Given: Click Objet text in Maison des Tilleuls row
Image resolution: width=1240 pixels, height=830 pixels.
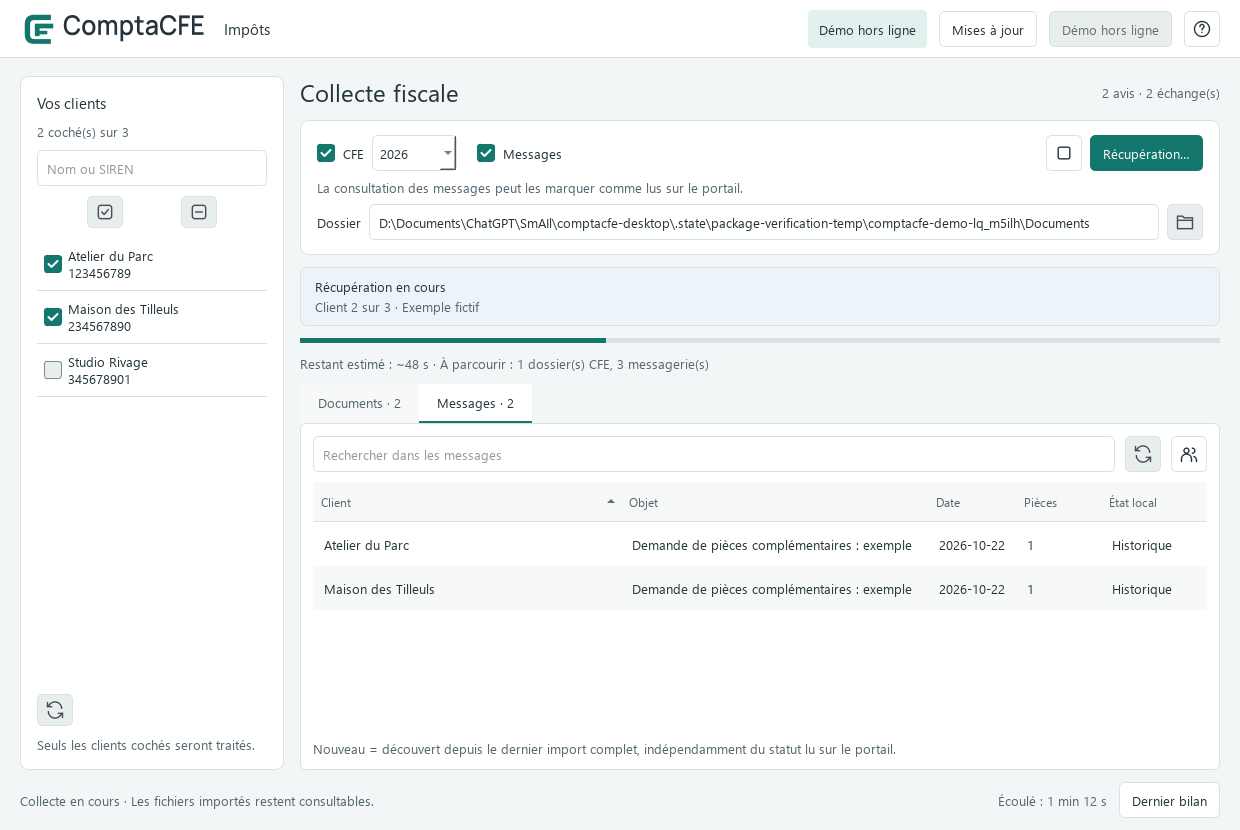Looking at the screenshot, I should [x=772, y=589].
